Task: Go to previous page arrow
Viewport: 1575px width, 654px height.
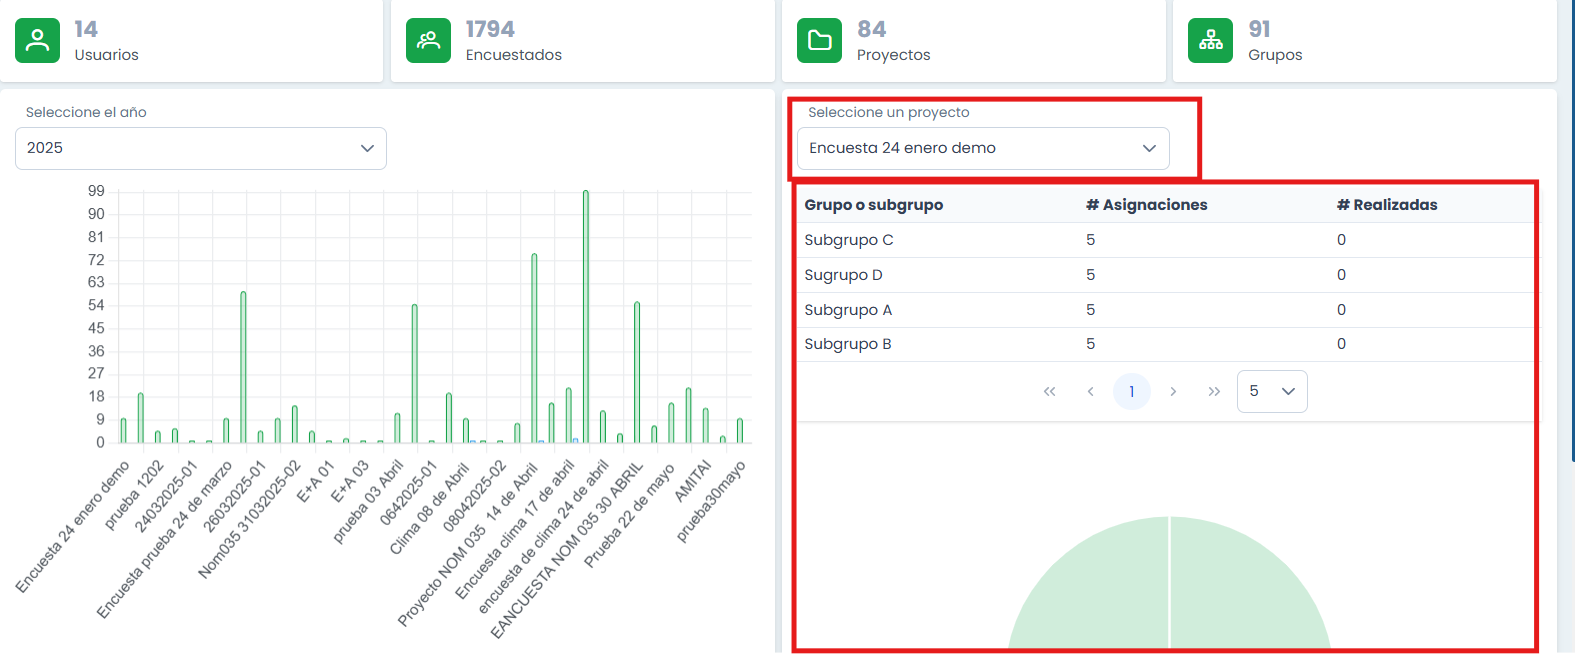Action: coord(1090,392)
